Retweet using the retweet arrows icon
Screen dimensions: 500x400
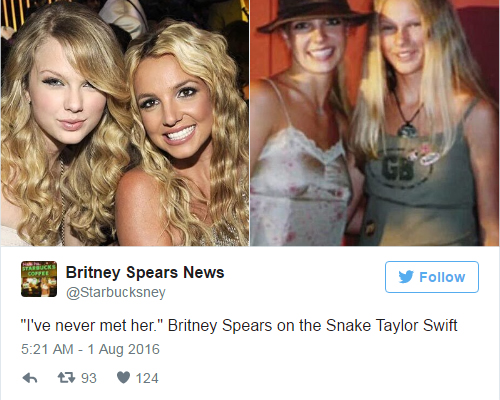click(66, 378)
